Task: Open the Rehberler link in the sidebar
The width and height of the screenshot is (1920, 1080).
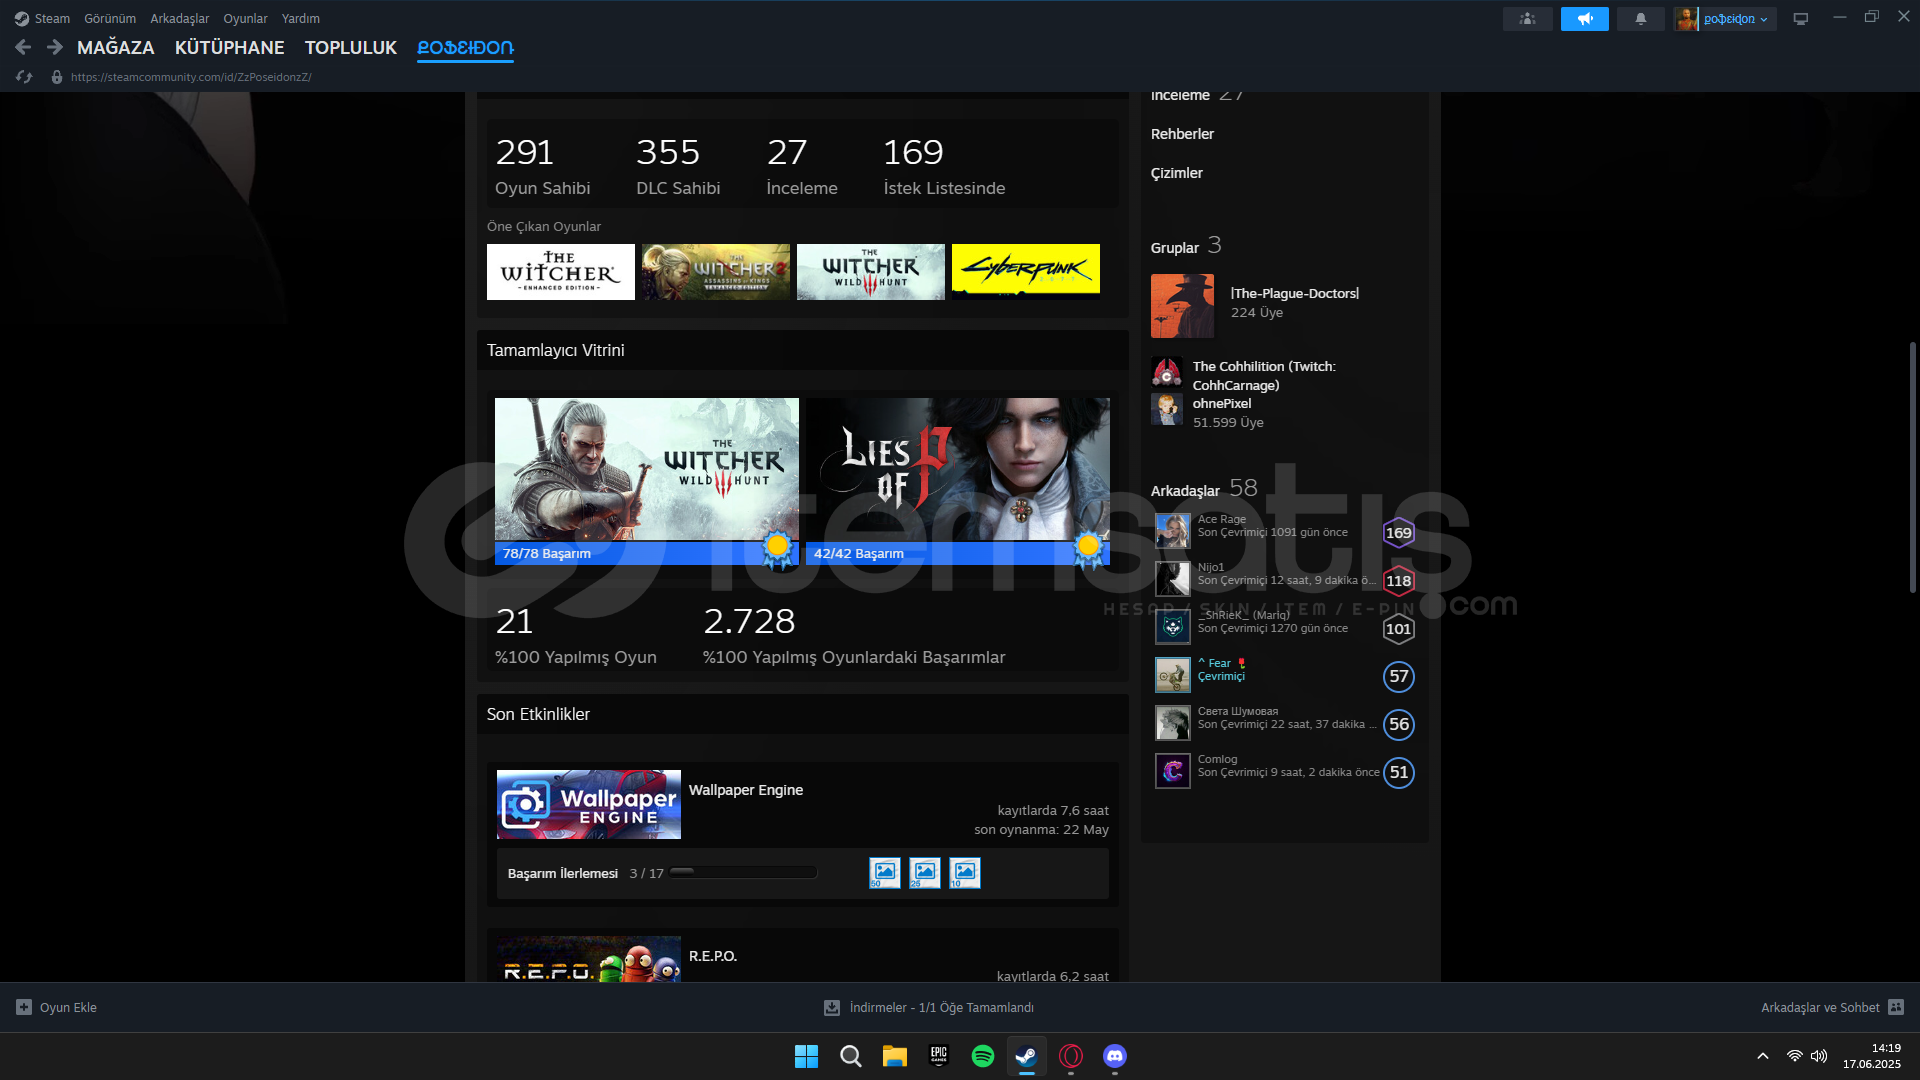Action: [1182, 134]
